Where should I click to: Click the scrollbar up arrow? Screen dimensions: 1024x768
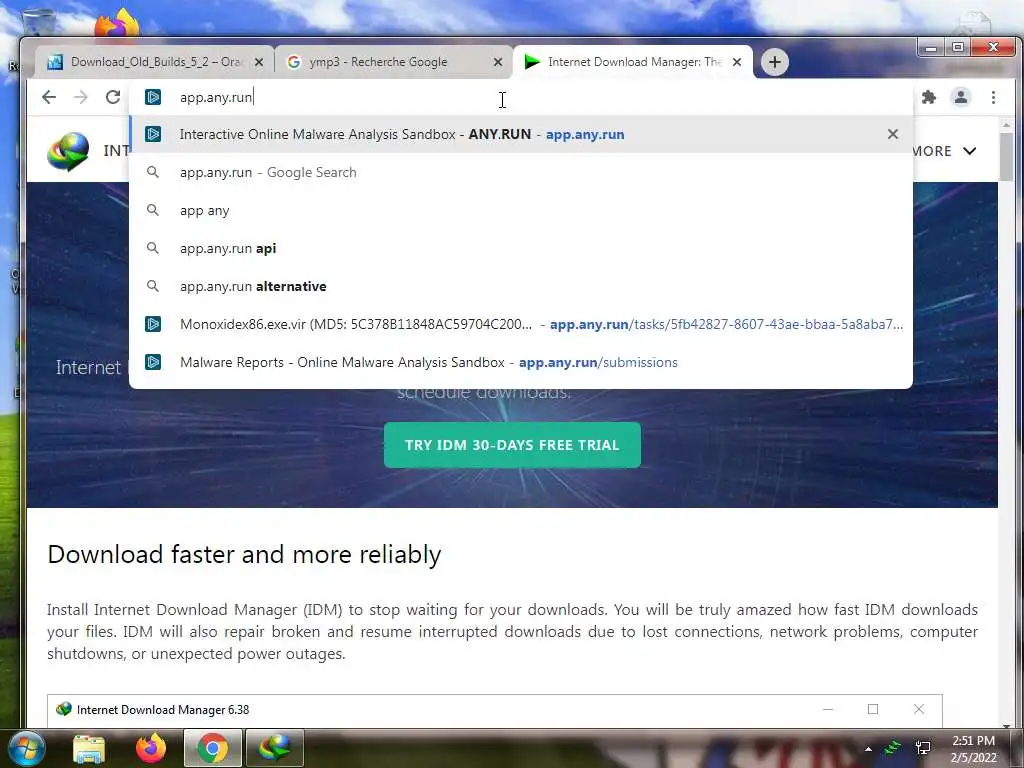click(1006, 124)
